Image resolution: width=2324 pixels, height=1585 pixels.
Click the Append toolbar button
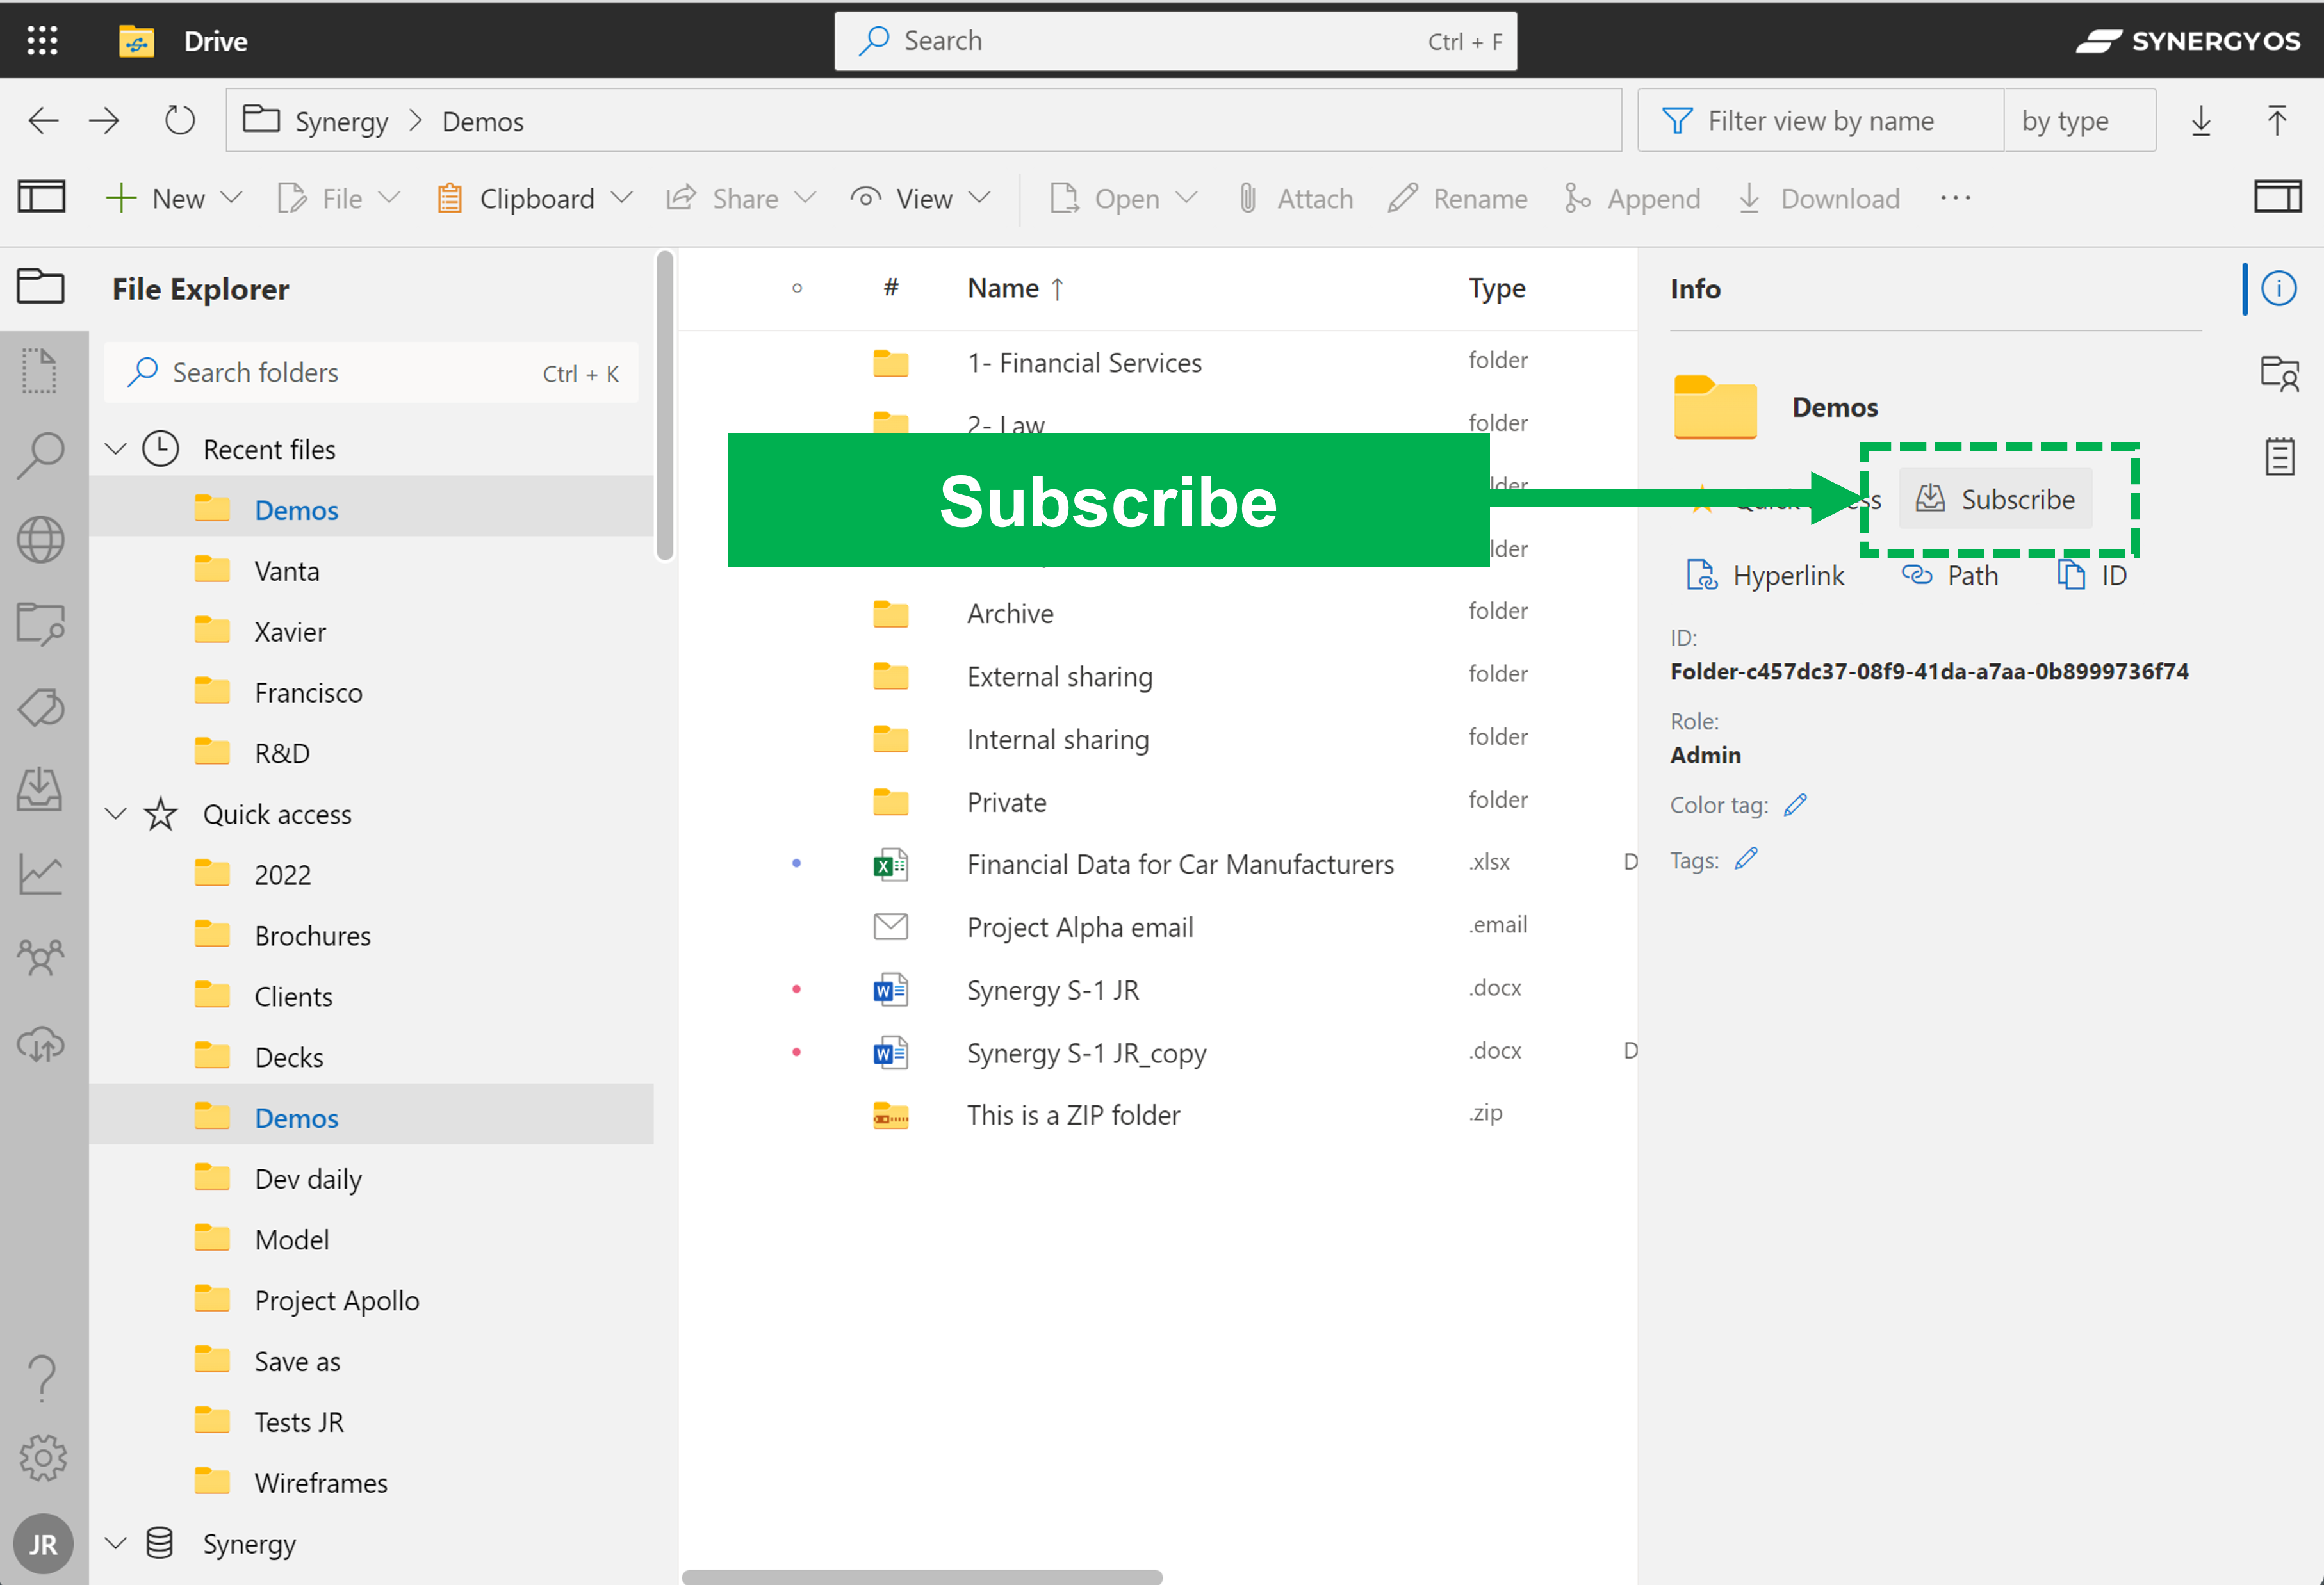tap(1632, 198)
